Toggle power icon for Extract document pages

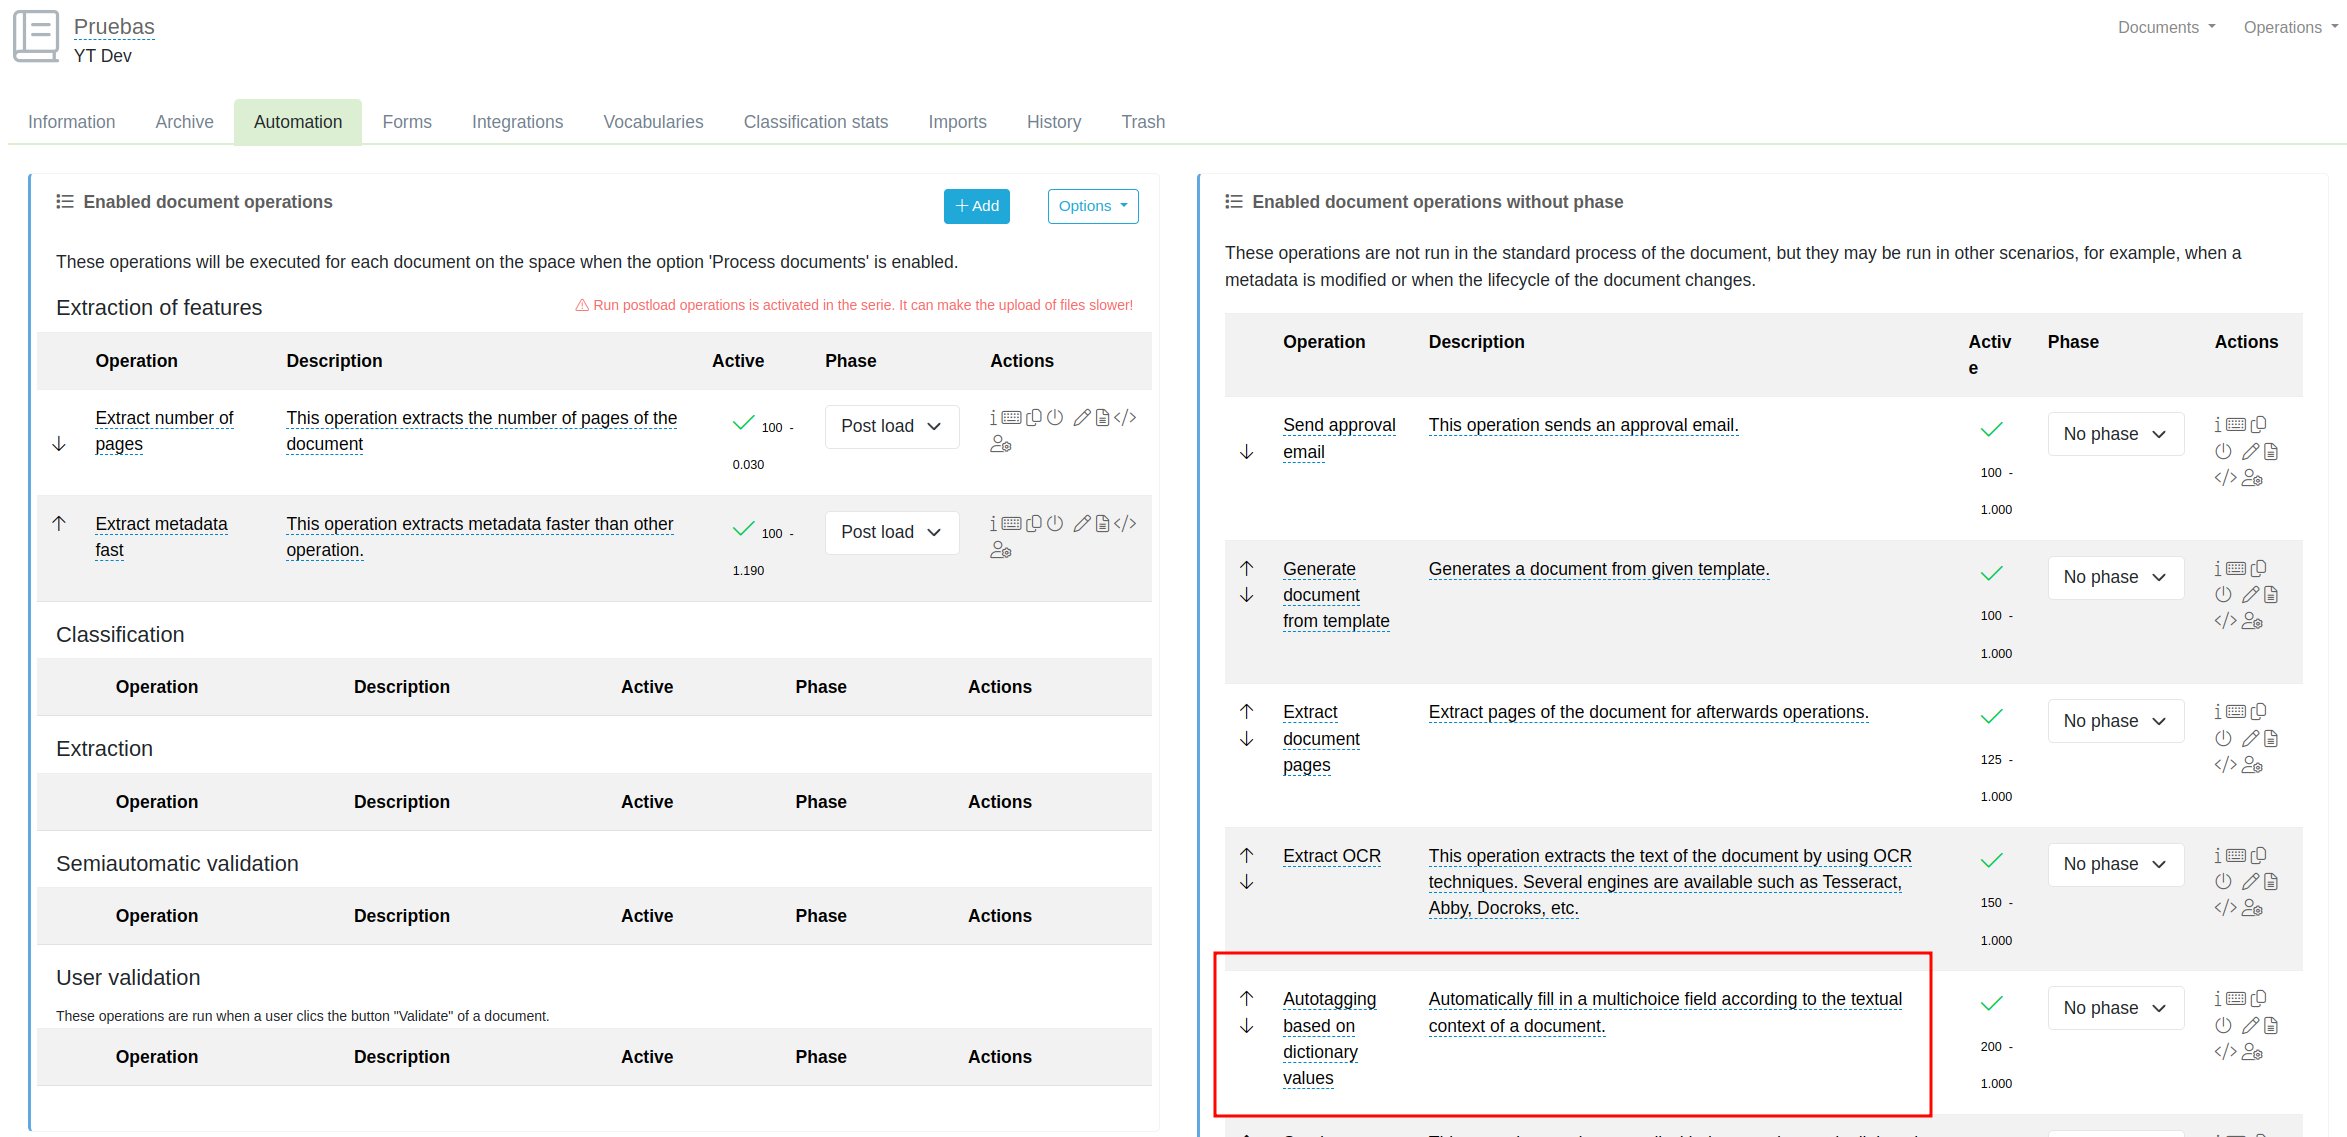tap(2223, 738)
